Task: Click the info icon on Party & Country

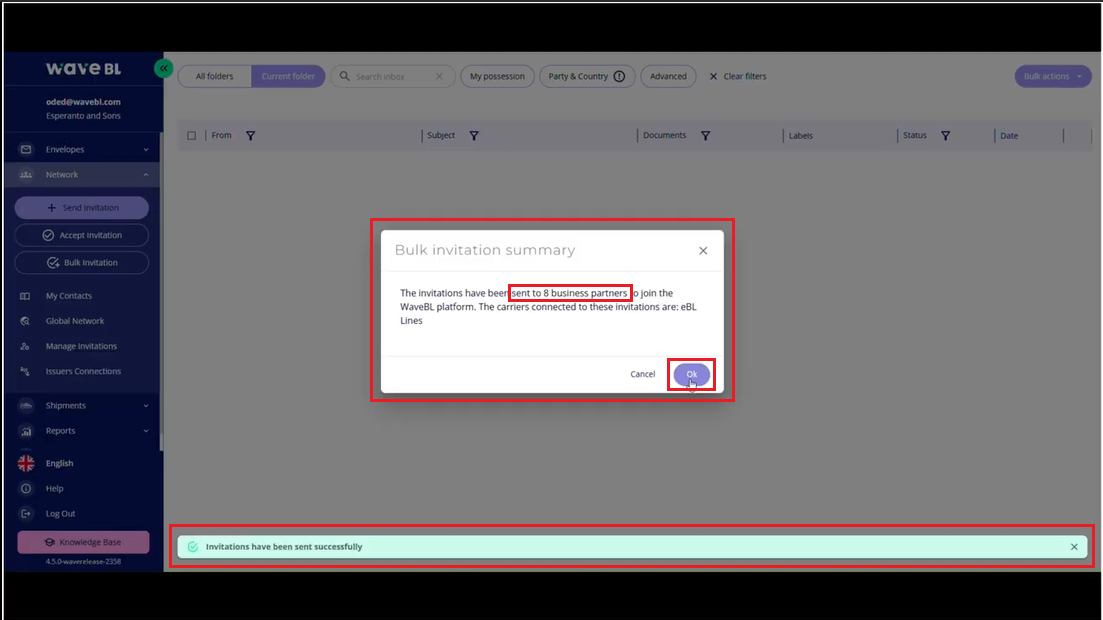Action: pos(619,76)
